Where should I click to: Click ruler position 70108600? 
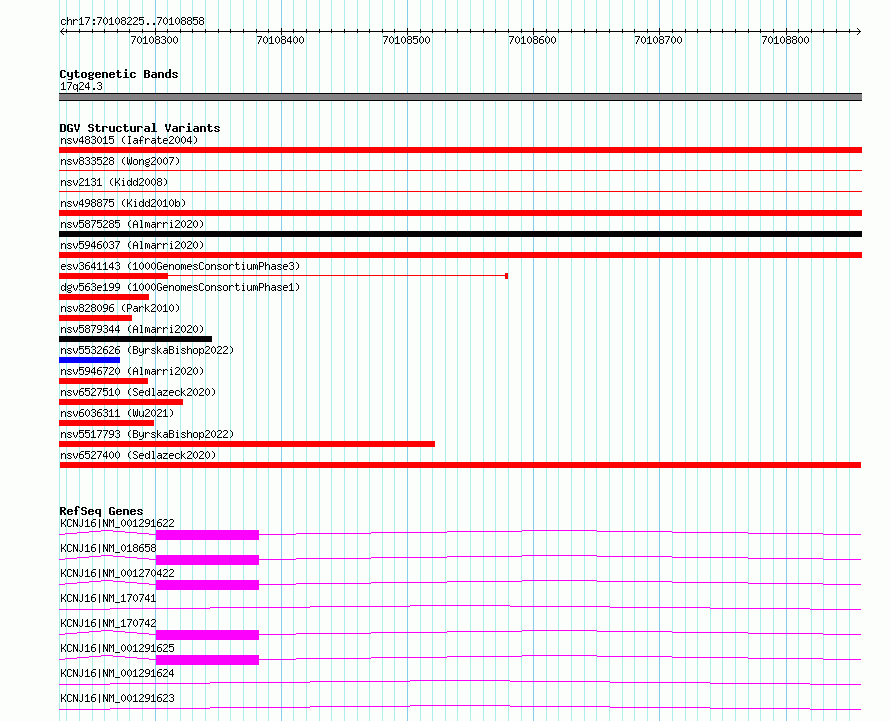532,40
